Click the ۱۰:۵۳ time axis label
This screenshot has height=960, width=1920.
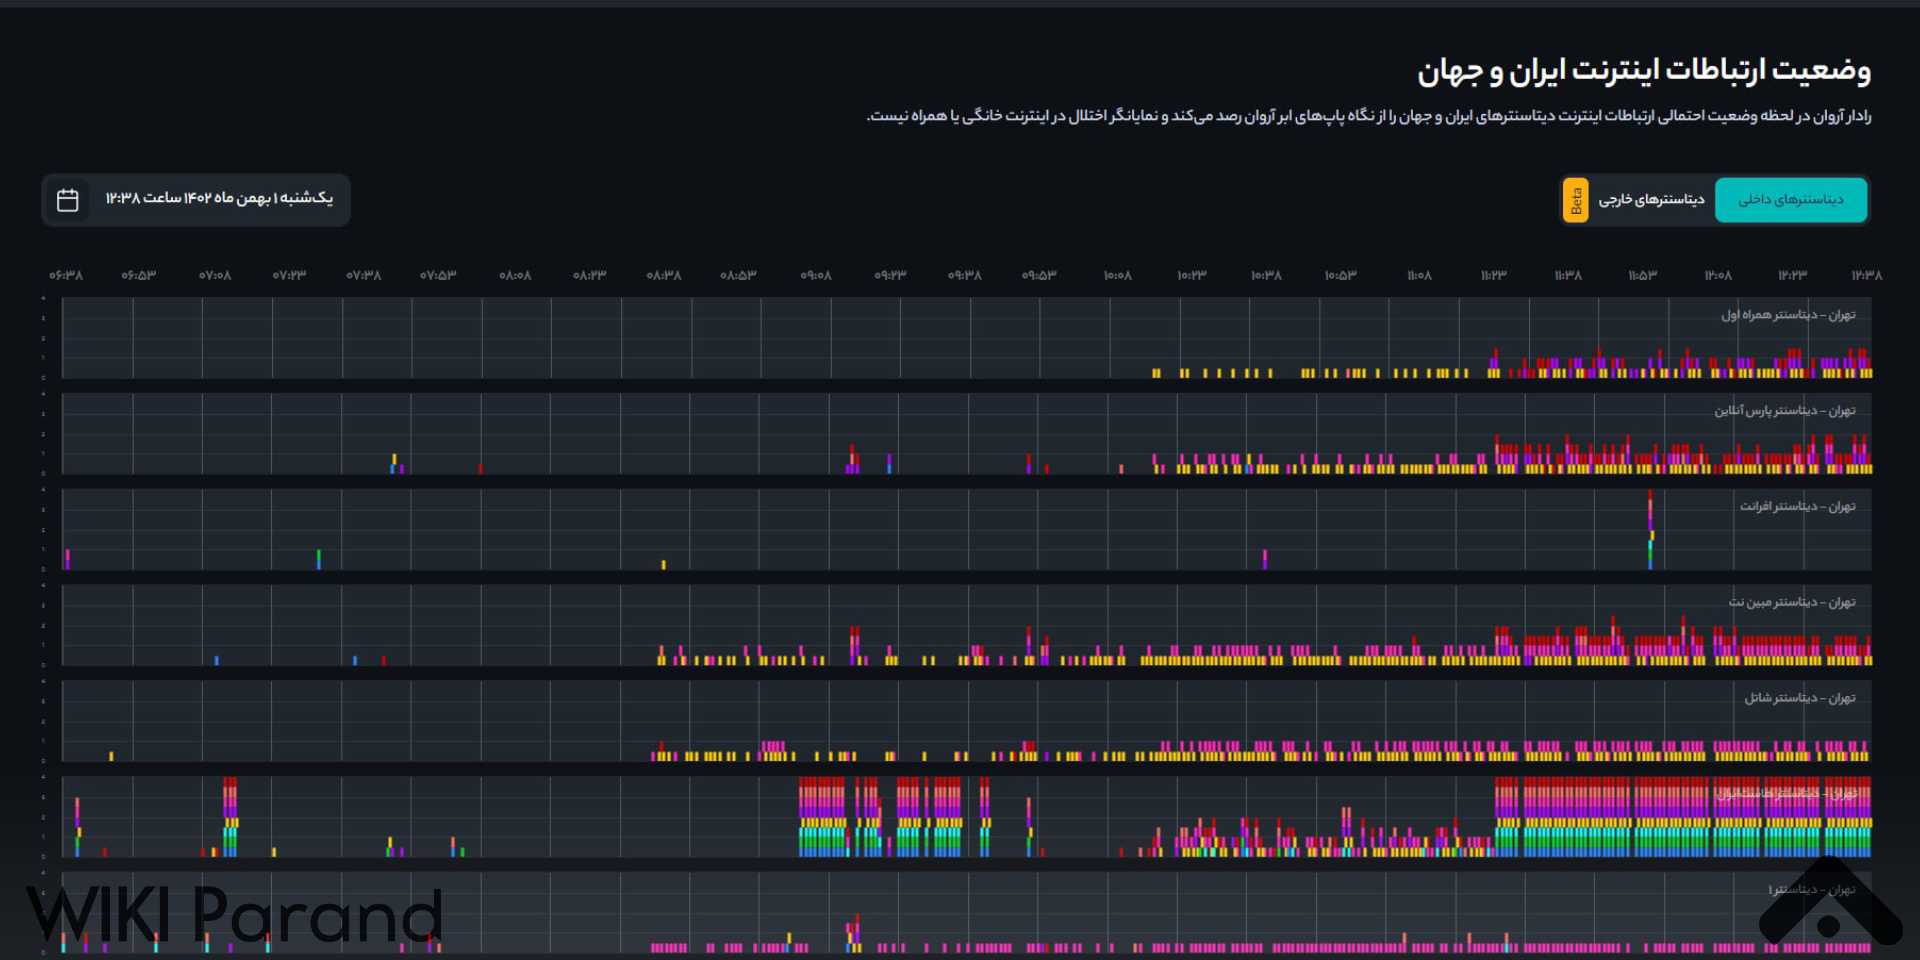(1341, 275)
